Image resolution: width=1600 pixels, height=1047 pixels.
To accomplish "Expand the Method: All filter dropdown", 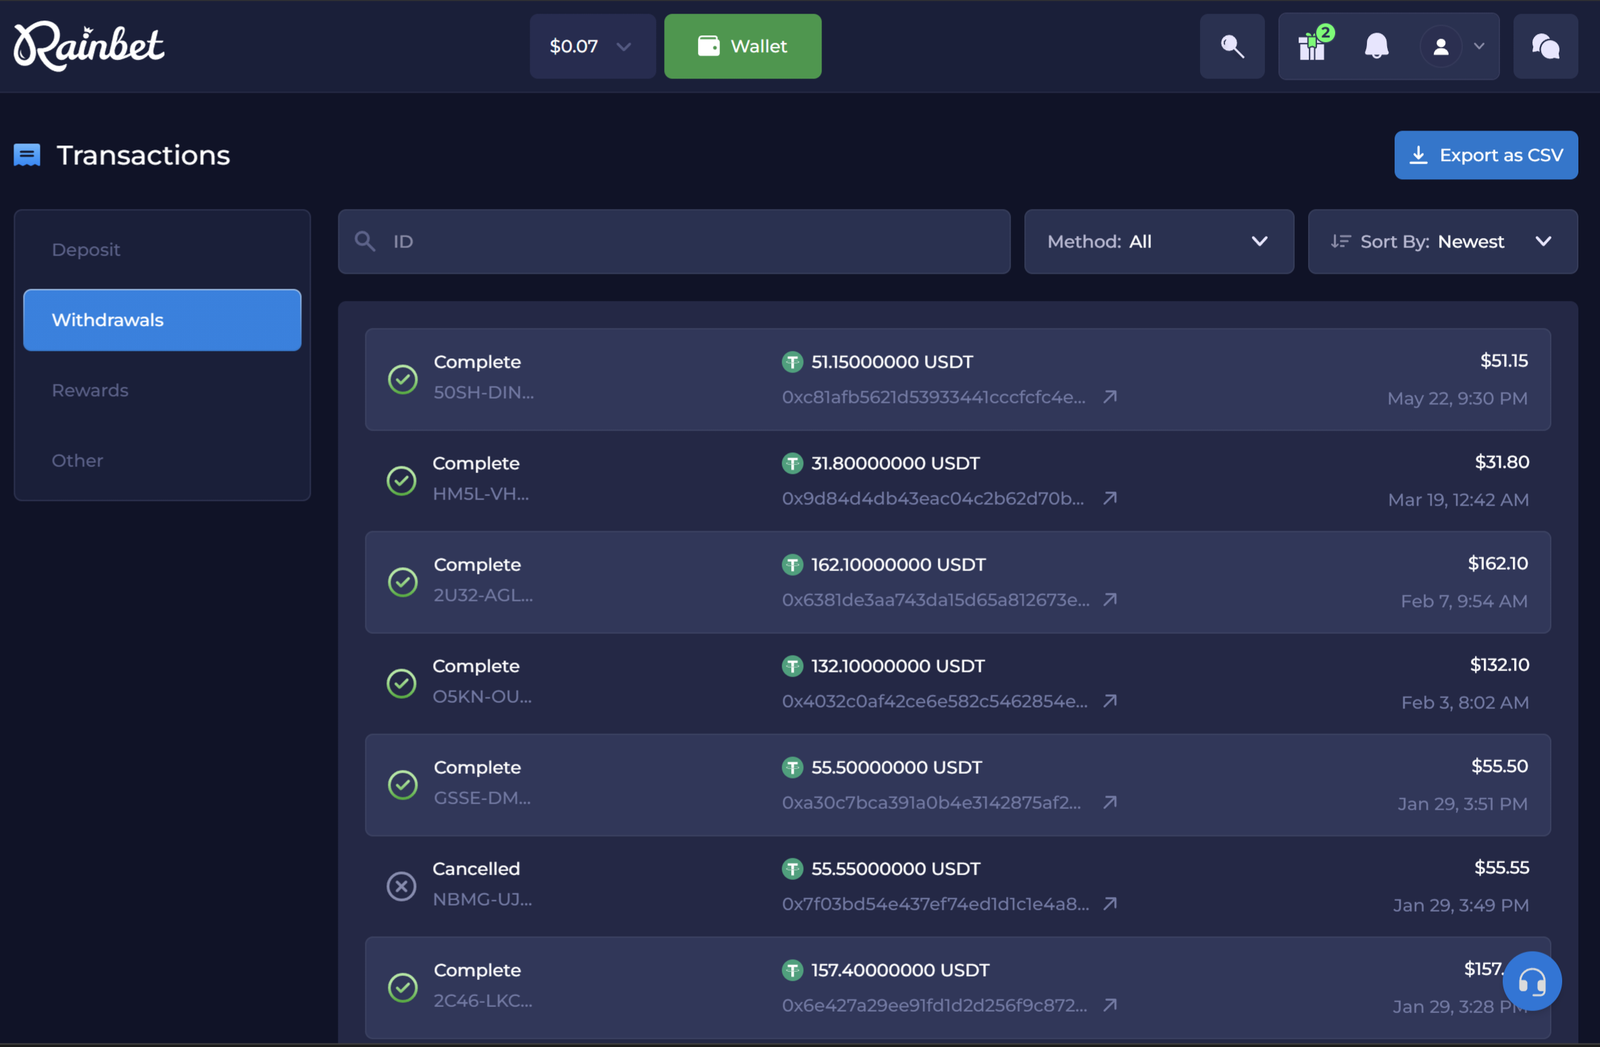I will coord(1159,241).
